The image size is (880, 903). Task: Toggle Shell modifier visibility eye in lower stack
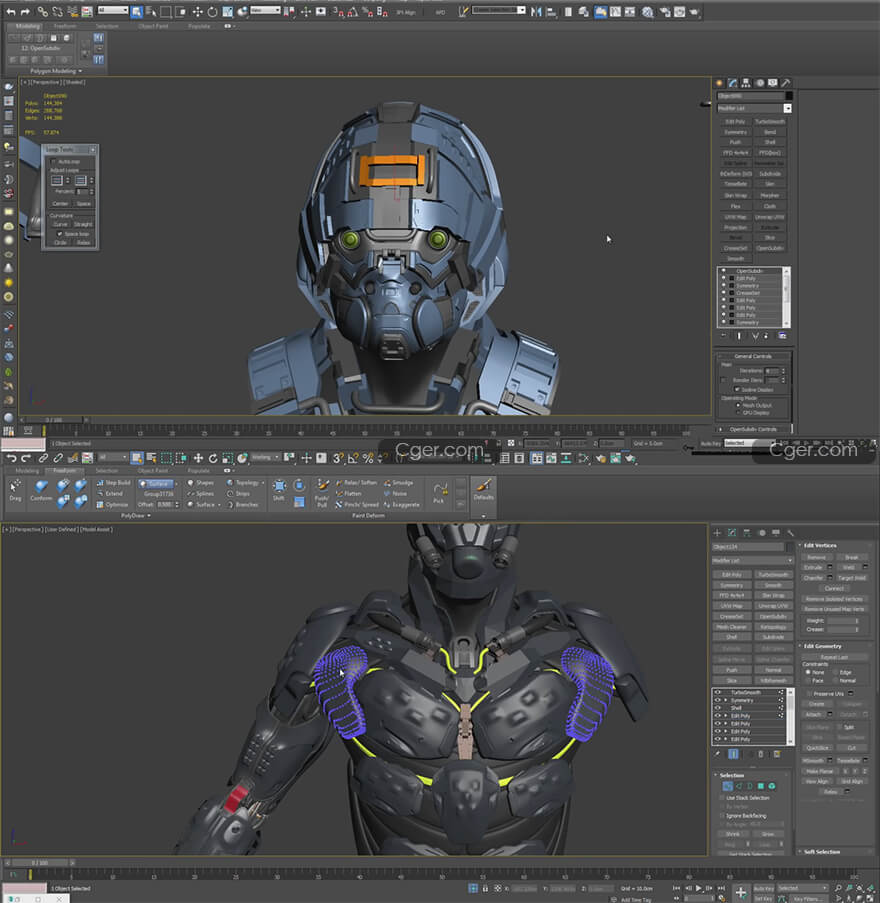click(x=718, y=708)
